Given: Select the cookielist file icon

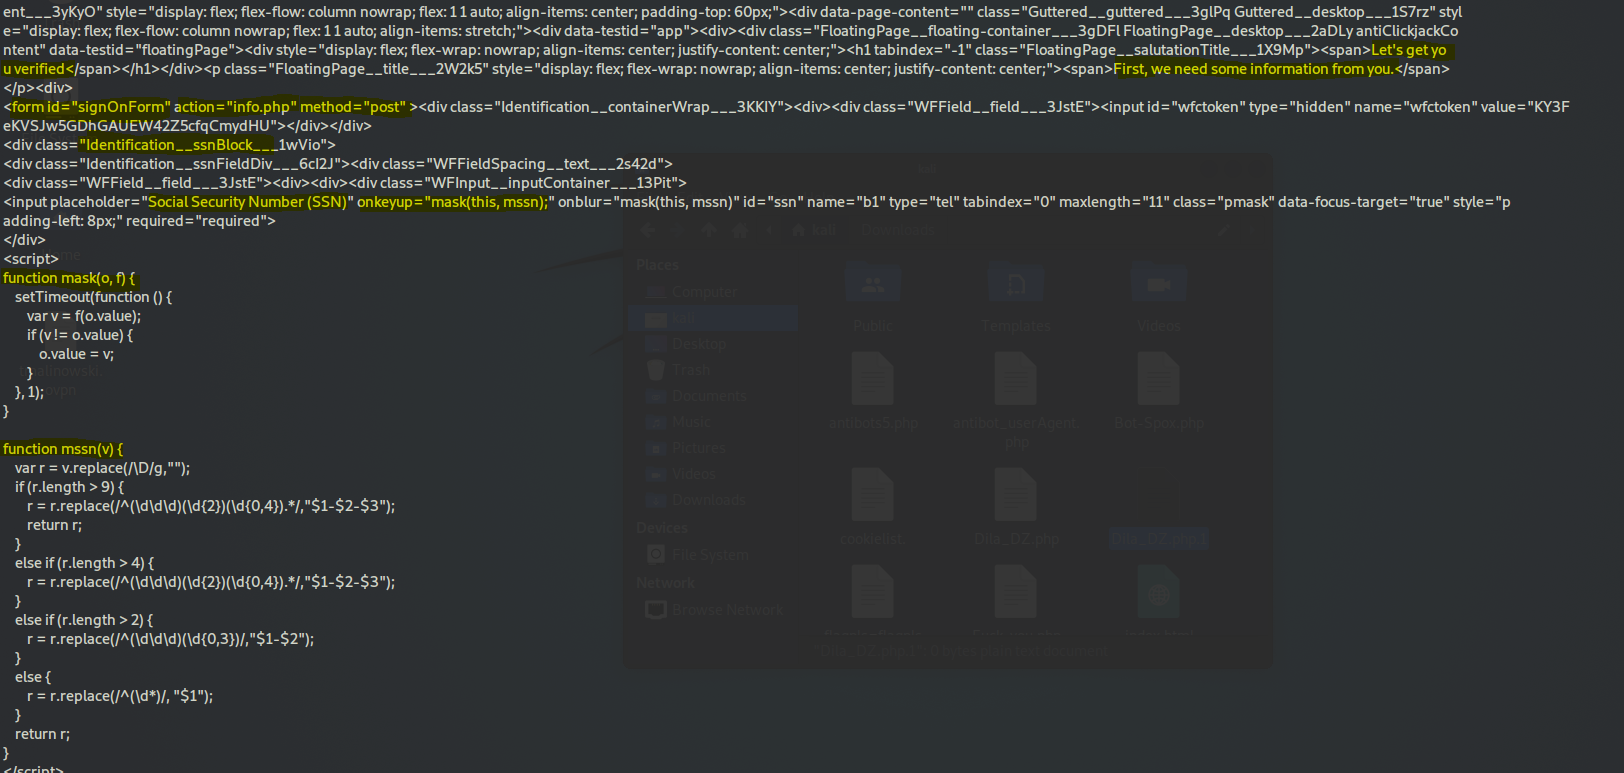Looking at the screenshot, I should (x=872, y=497).
